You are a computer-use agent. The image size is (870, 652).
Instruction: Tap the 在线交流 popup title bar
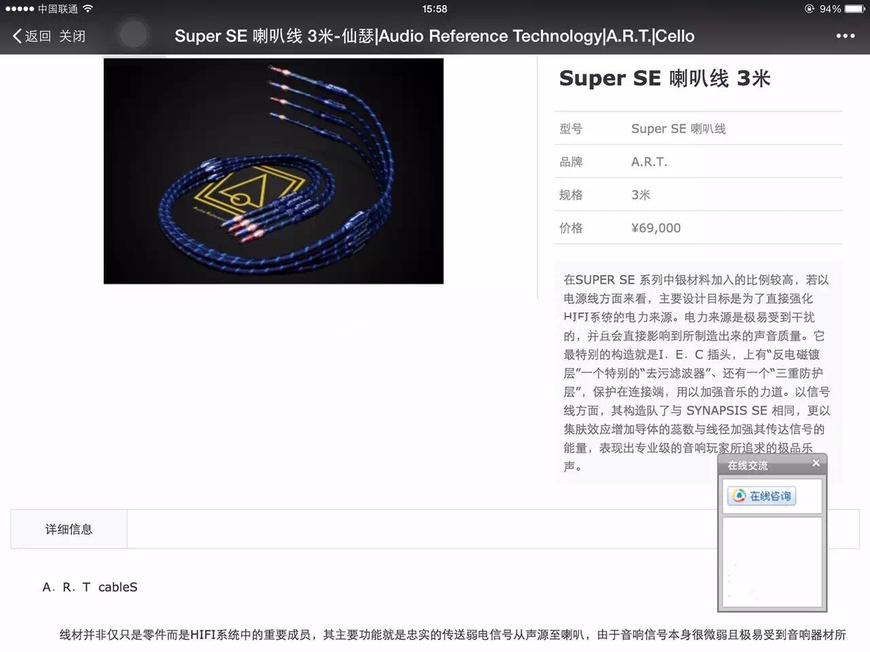coord(772,465)
